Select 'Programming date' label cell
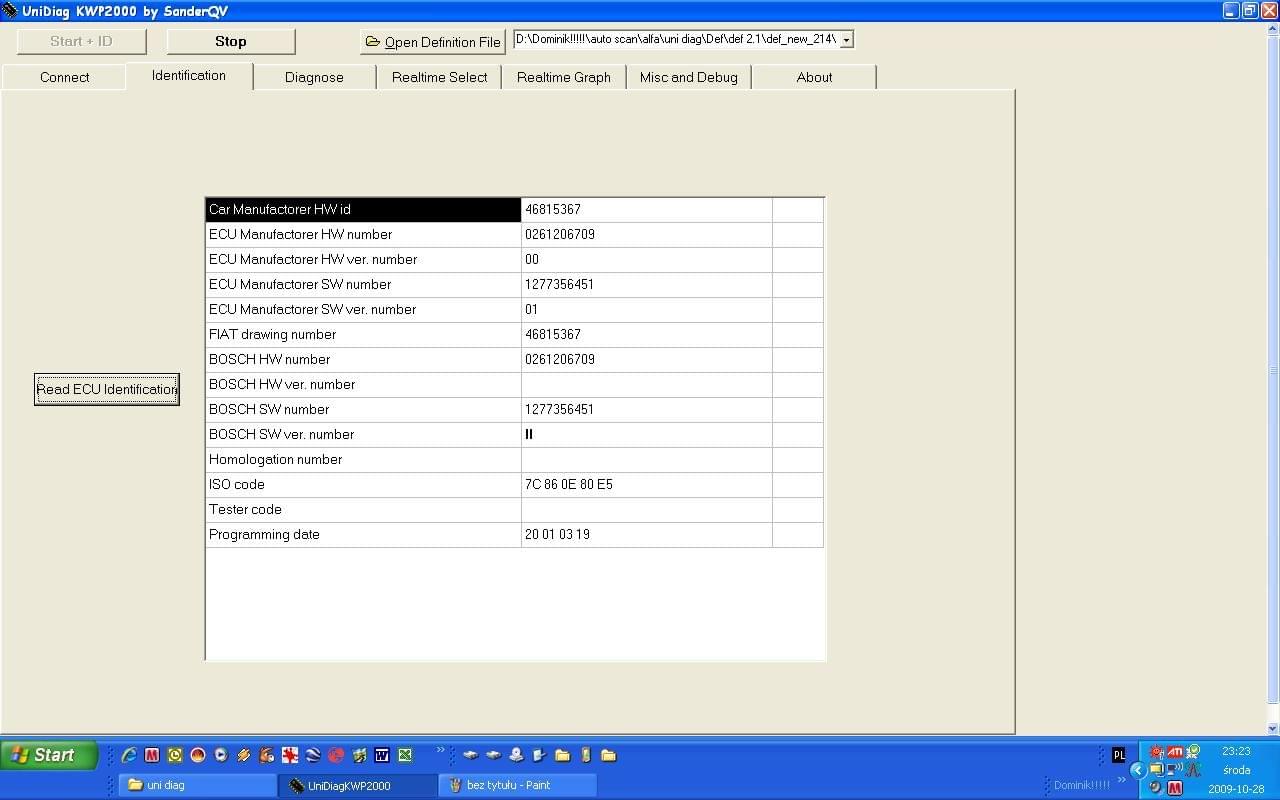Screen dimensions: 1280x800 pos(363,535)
